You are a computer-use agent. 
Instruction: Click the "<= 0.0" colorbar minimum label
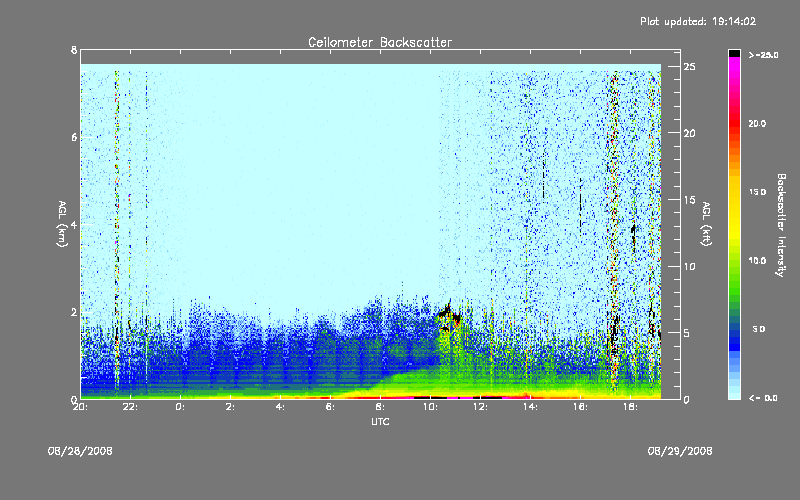pos(763,398)
